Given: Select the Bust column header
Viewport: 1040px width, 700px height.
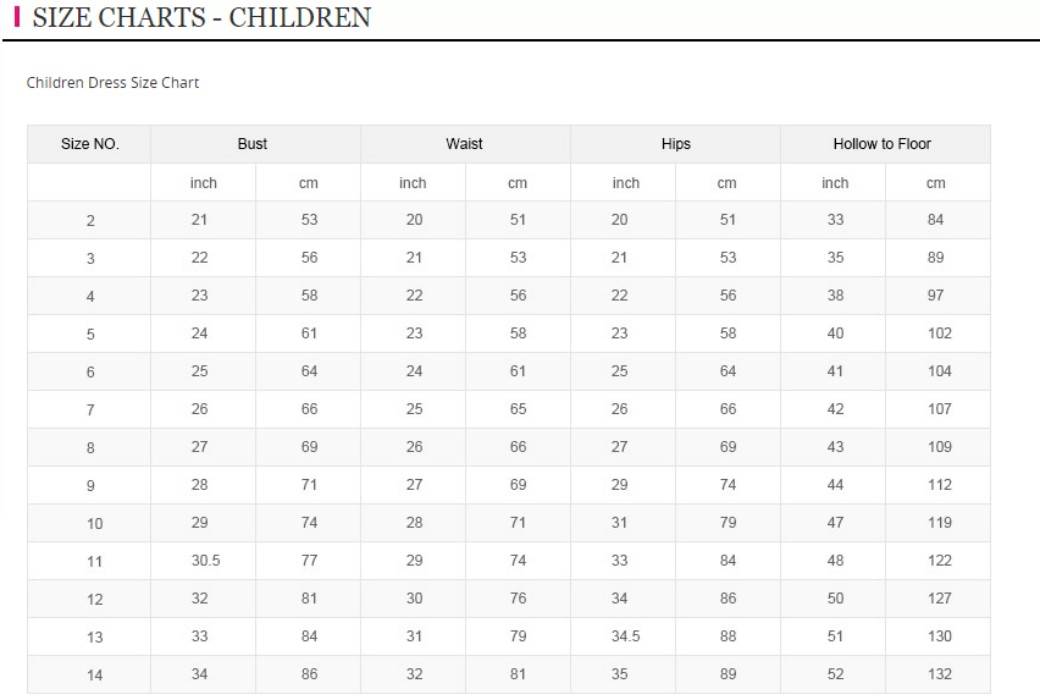Looking at the screenshot, I should pyautogui.click(x=252, y=144).
